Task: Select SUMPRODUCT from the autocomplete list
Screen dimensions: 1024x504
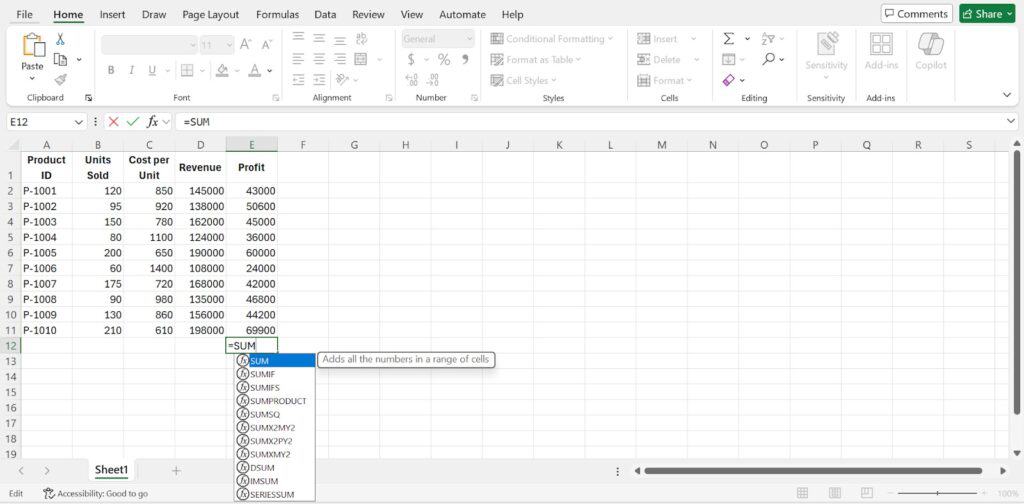Action: click(x=274, y=401)
